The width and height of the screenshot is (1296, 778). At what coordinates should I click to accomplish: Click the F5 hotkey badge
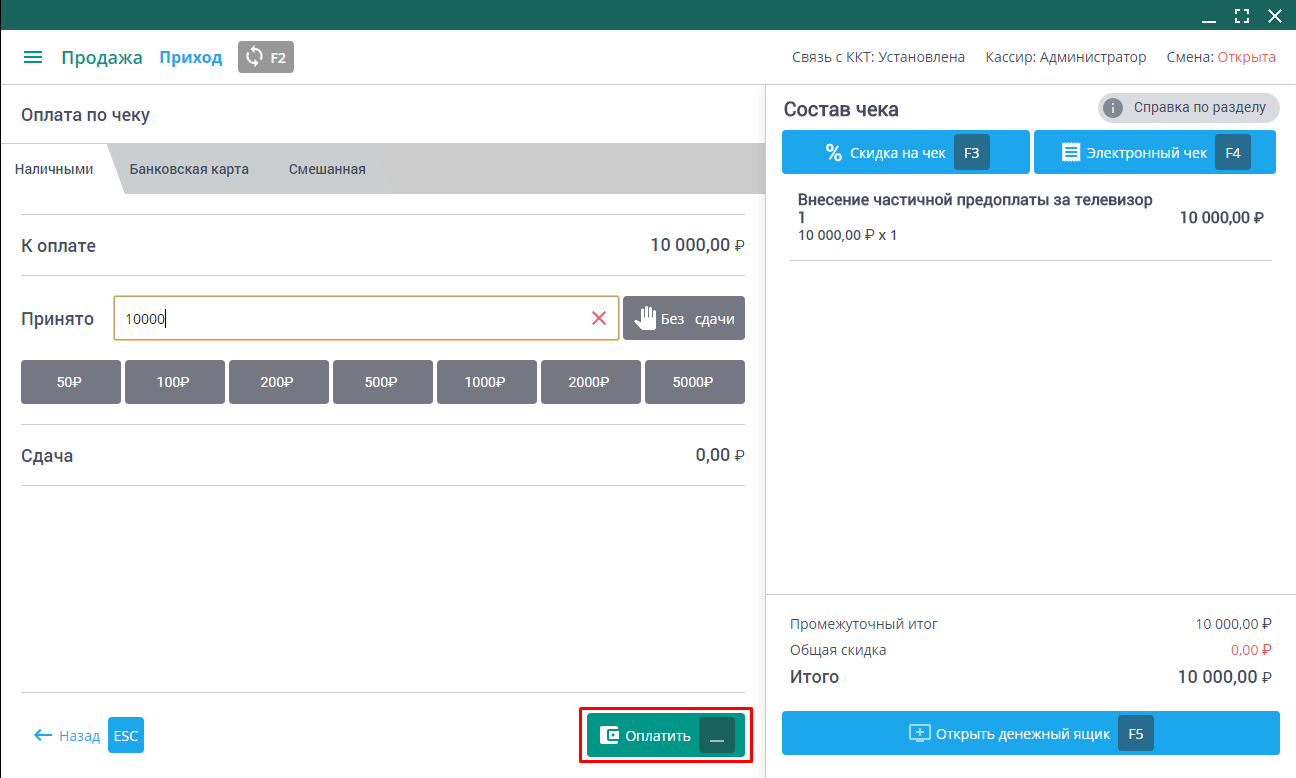click(1136, 734)
